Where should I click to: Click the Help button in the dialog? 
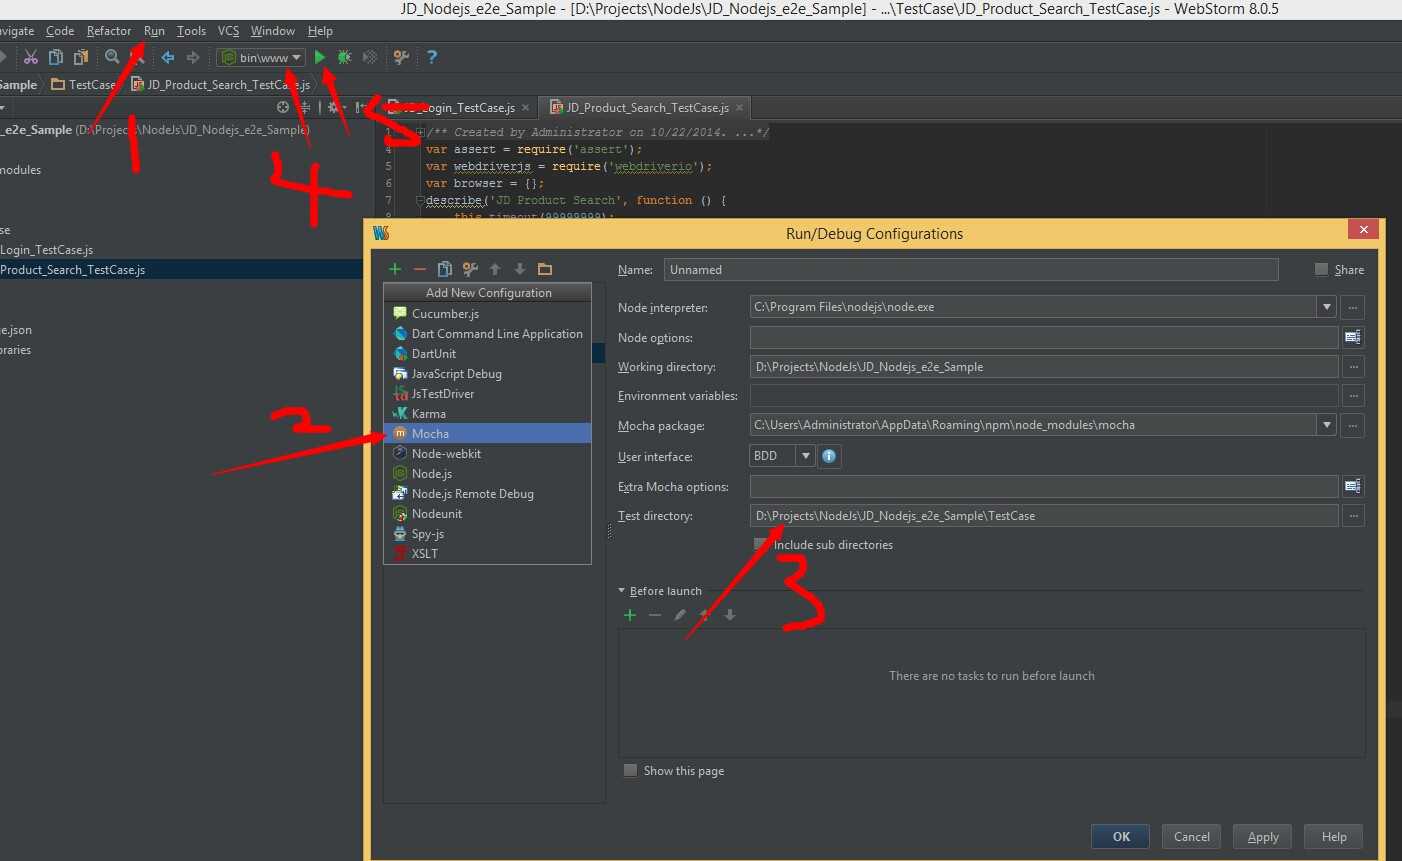(1334, 837)
